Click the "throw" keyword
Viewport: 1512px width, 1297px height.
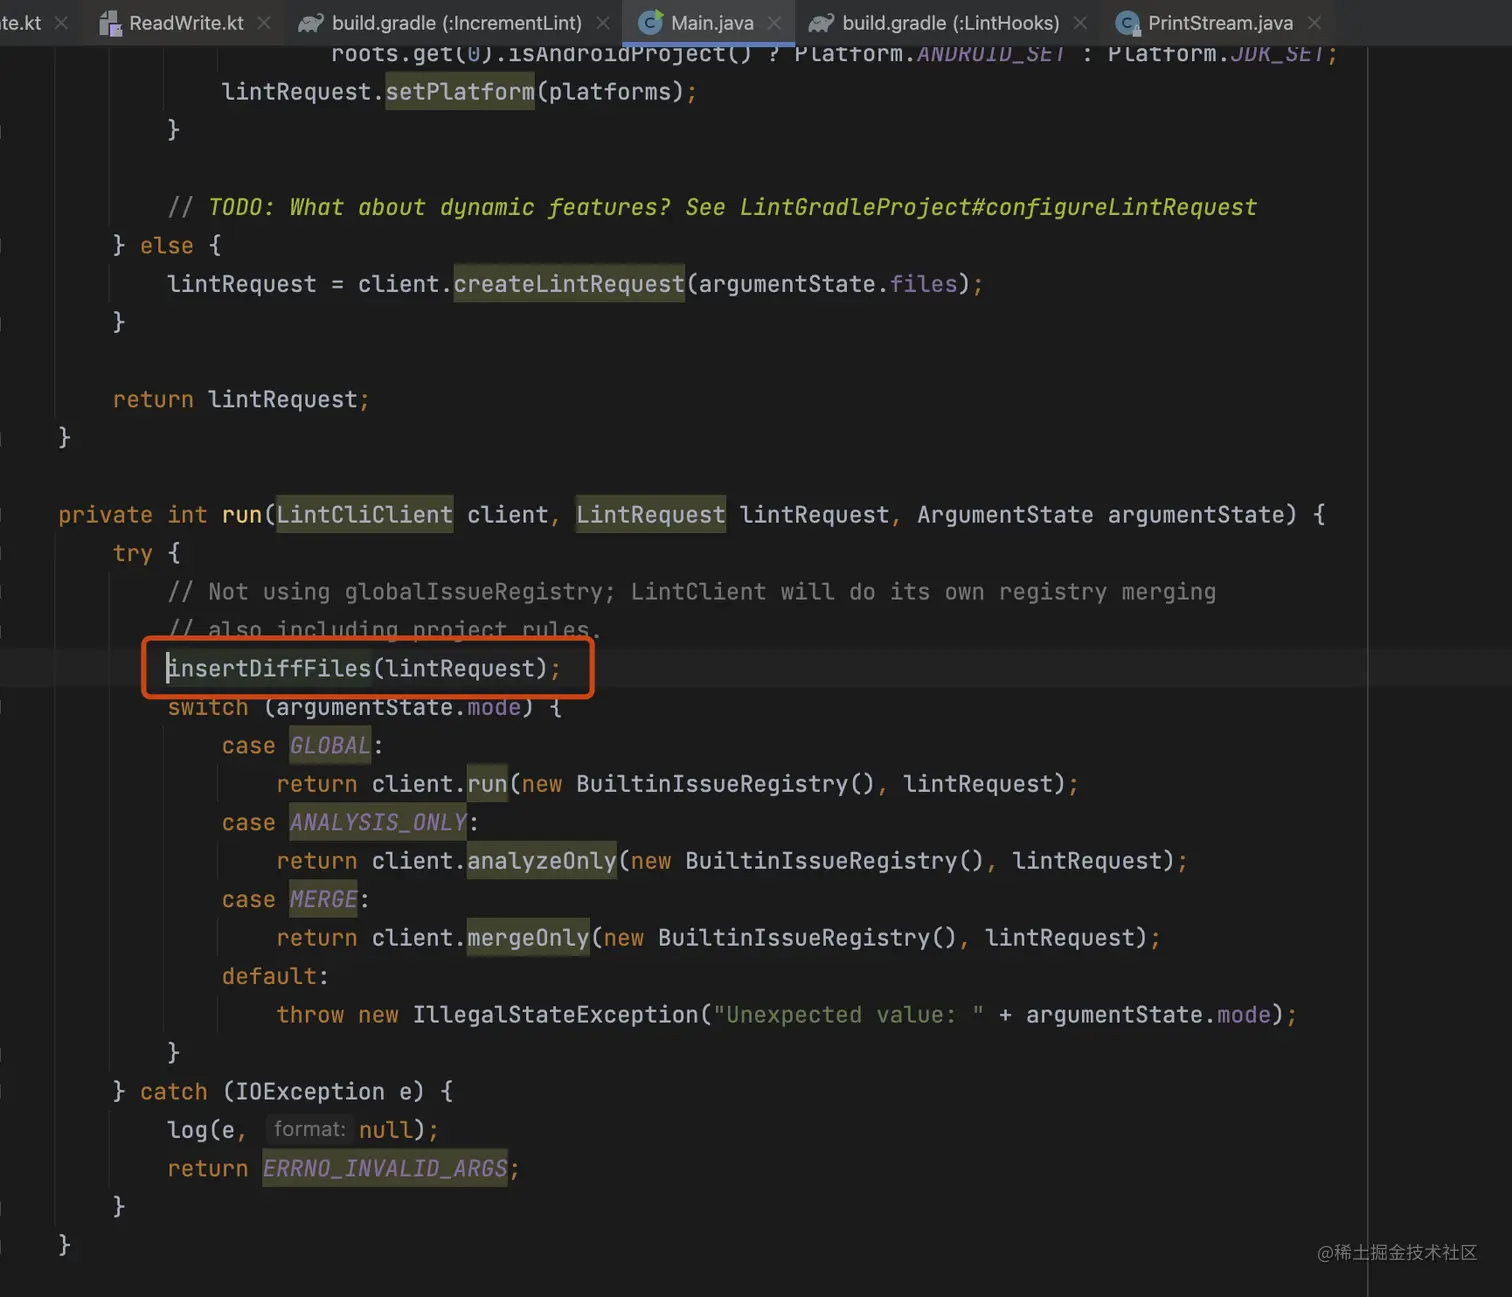click(x=310, y=1015)
